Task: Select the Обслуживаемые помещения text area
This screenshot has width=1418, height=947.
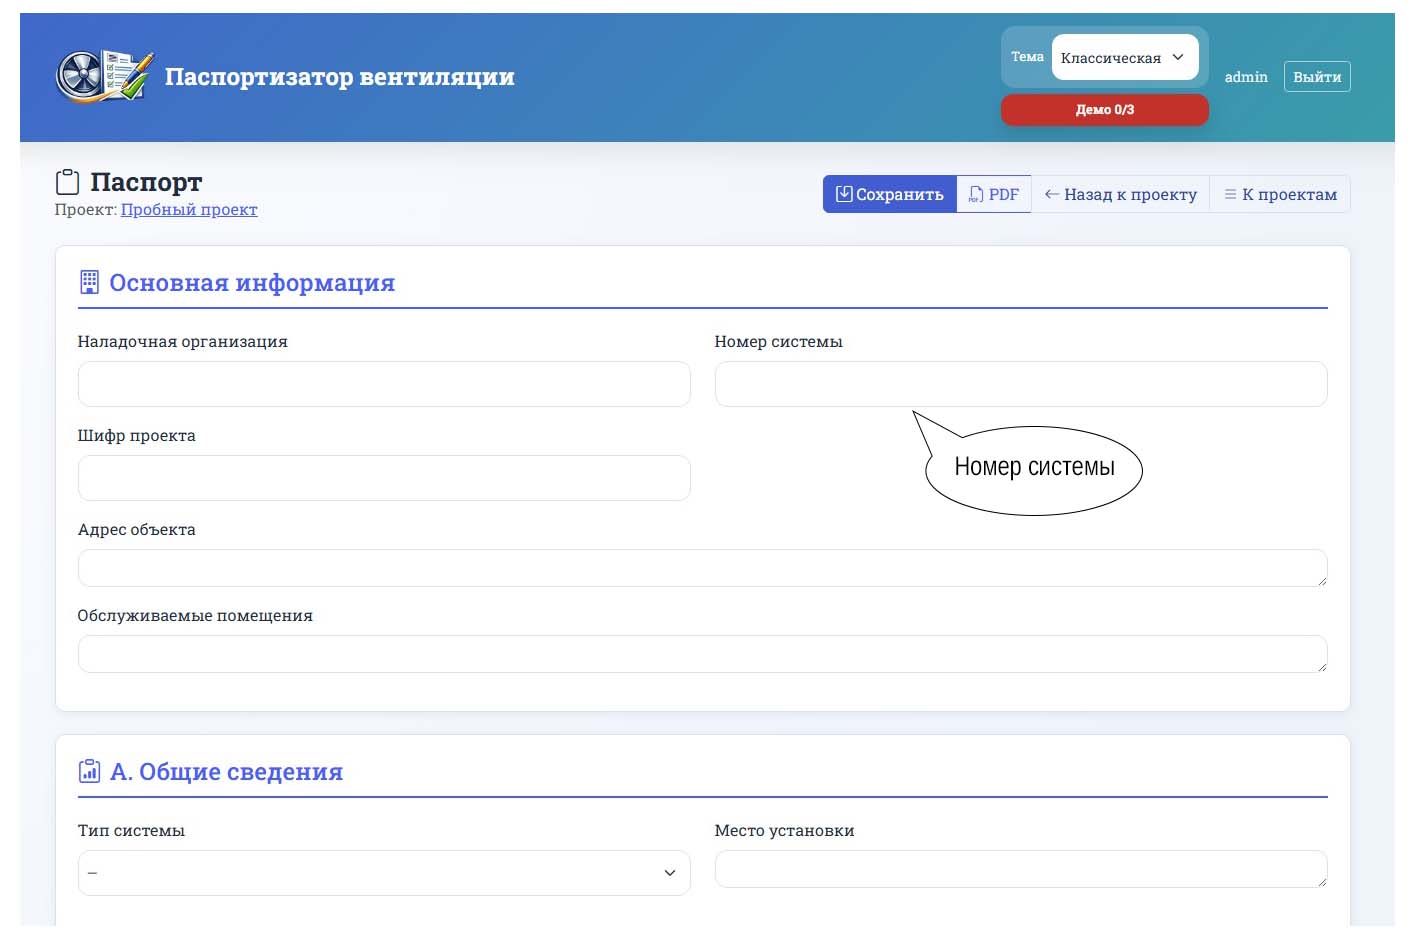Action: (x=703, y=654)
